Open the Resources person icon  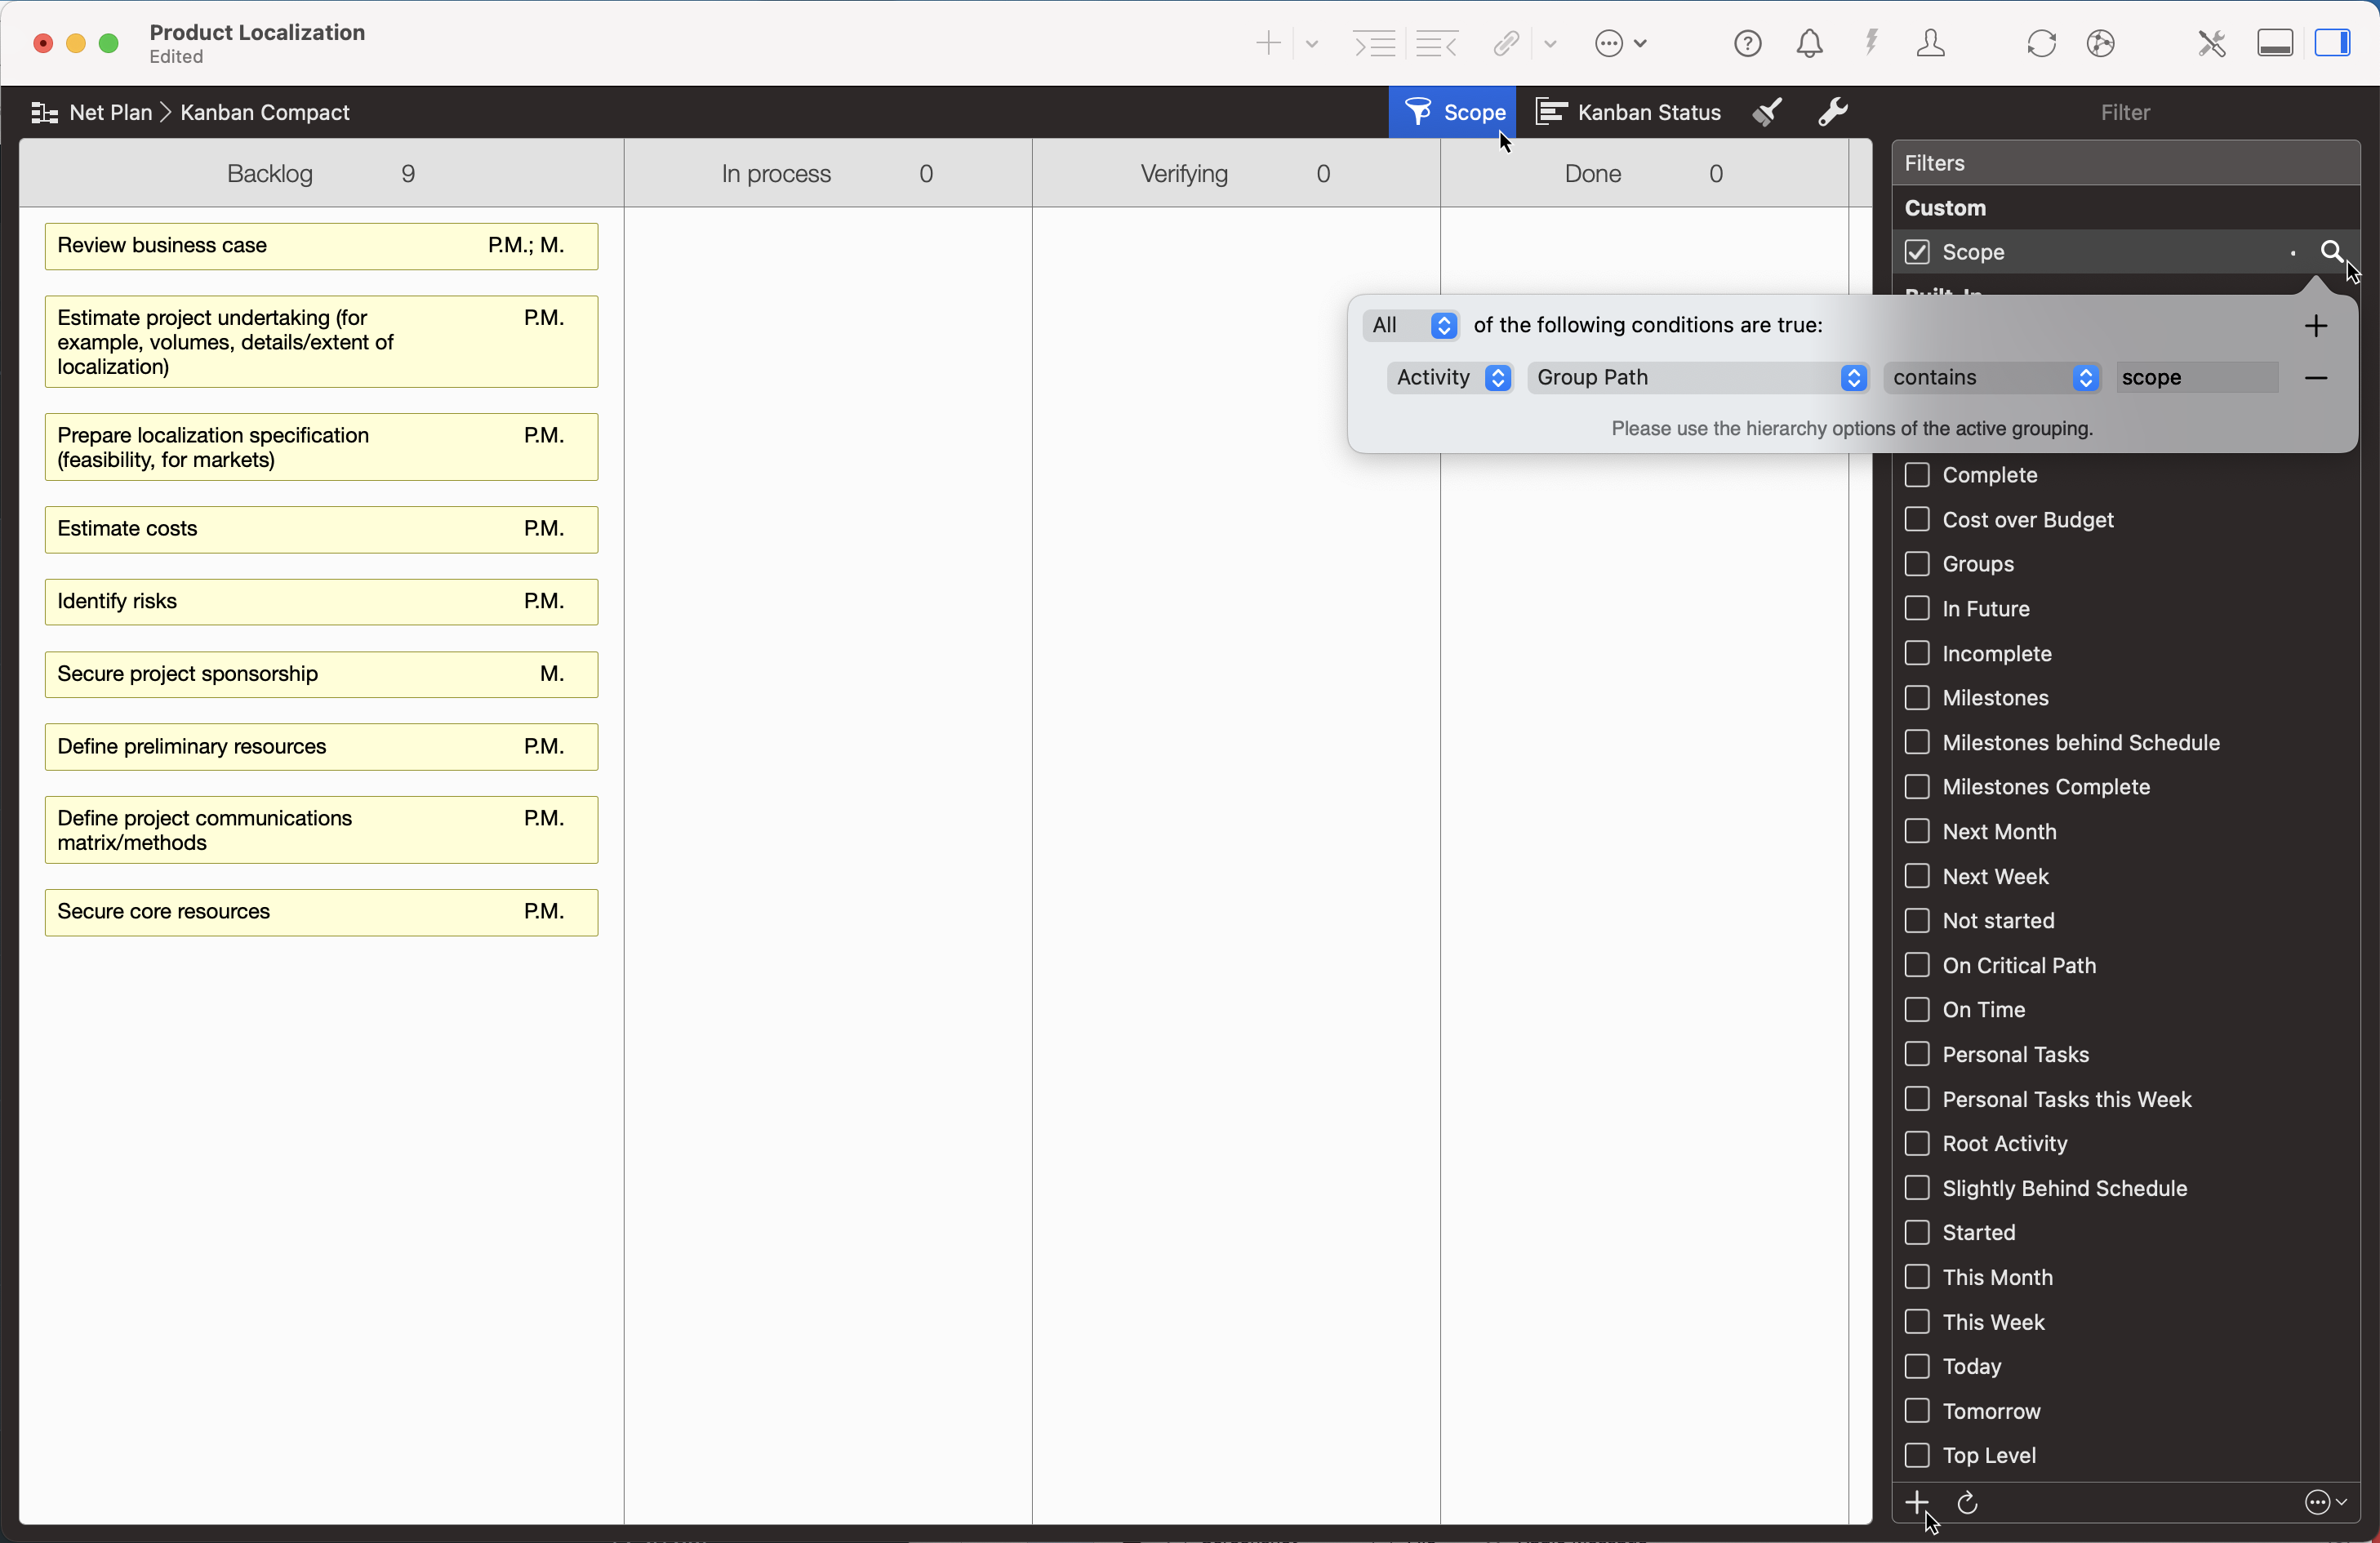click(1931, 43)
